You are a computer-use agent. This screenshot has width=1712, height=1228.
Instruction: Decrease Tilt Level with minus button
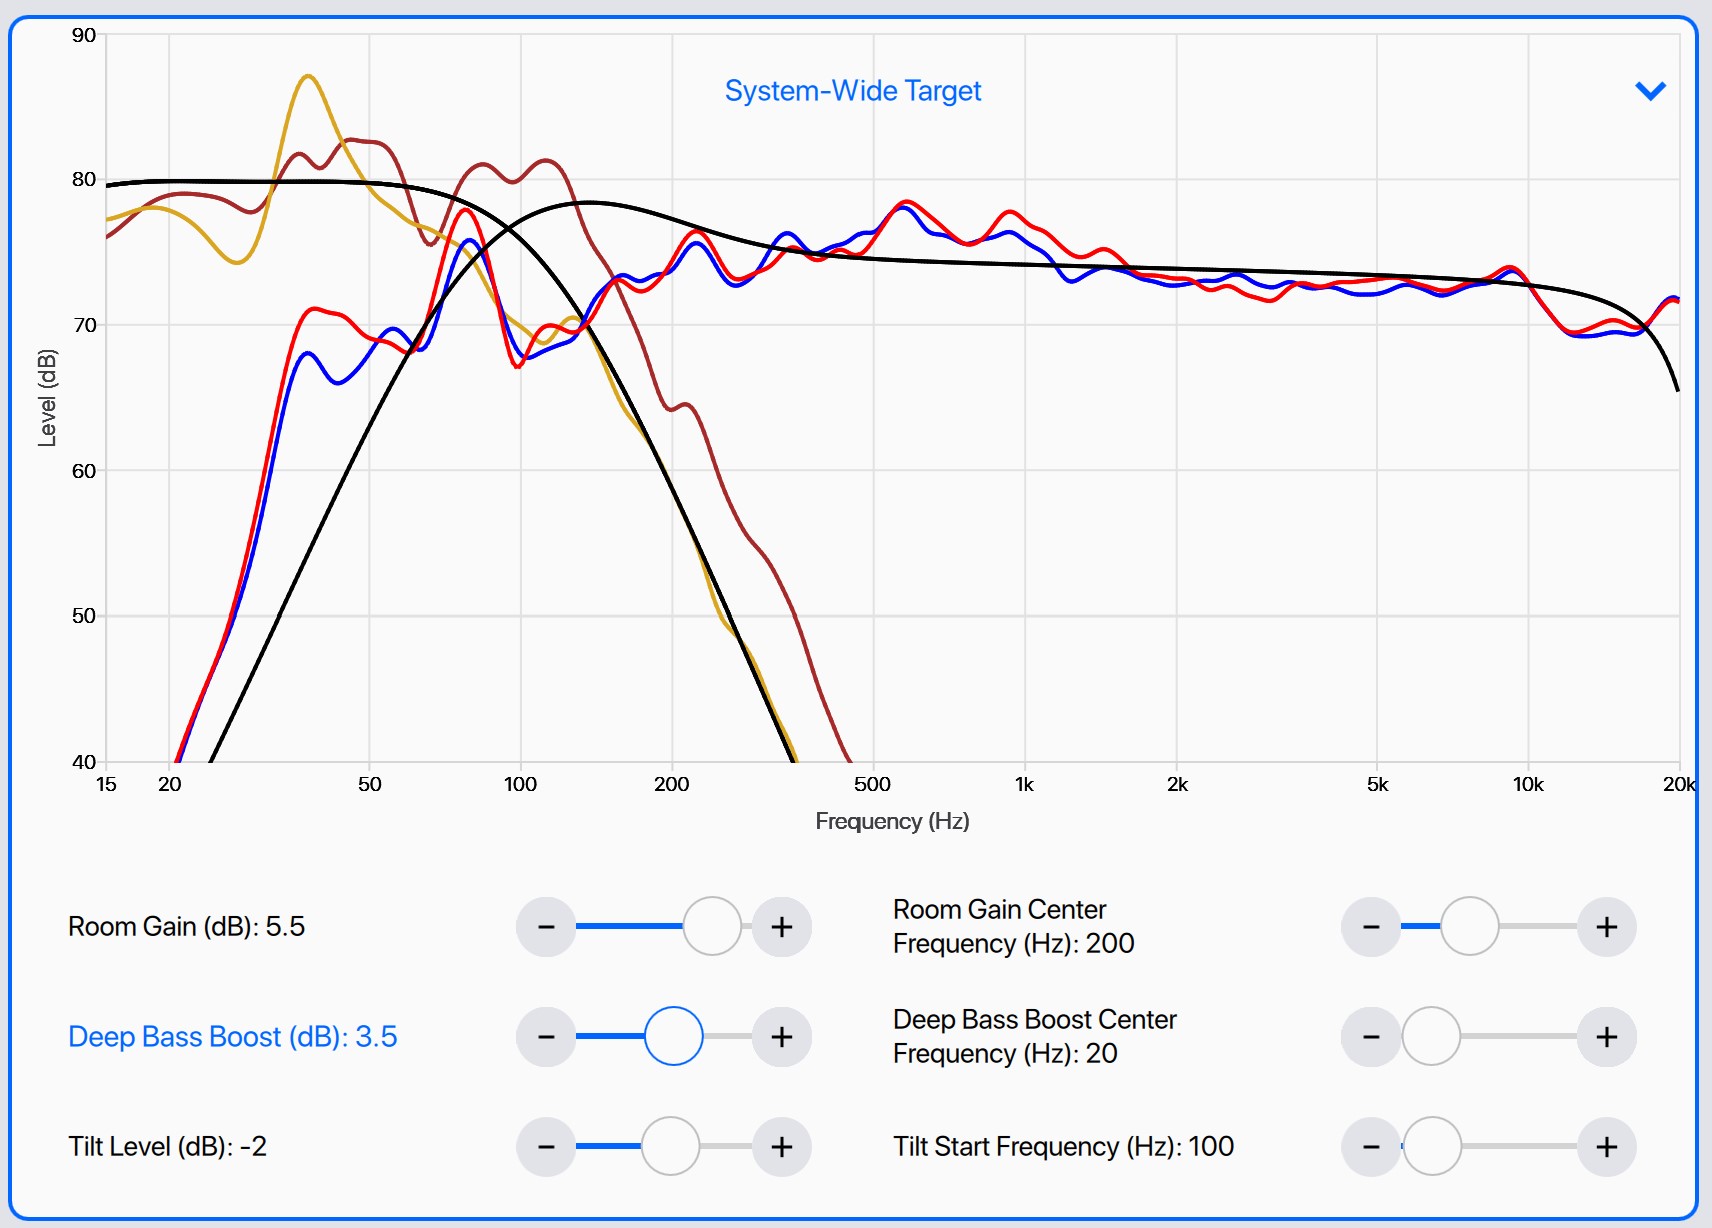pos(546,1147)
